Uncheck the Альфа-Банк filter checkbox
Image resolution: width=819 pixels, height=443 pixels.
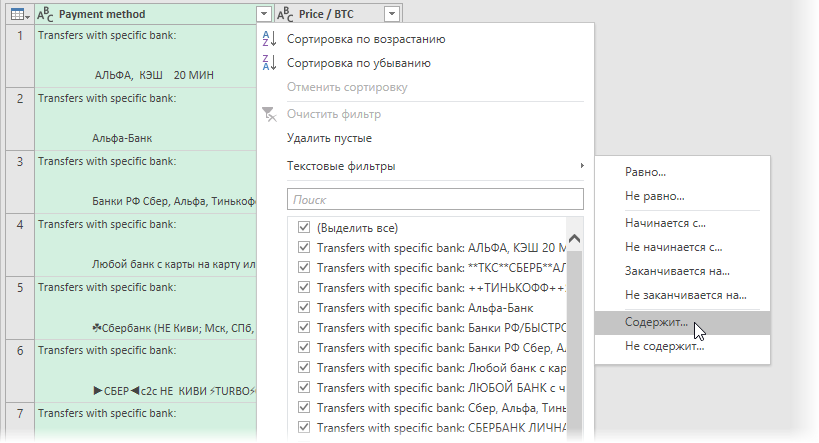303,307
